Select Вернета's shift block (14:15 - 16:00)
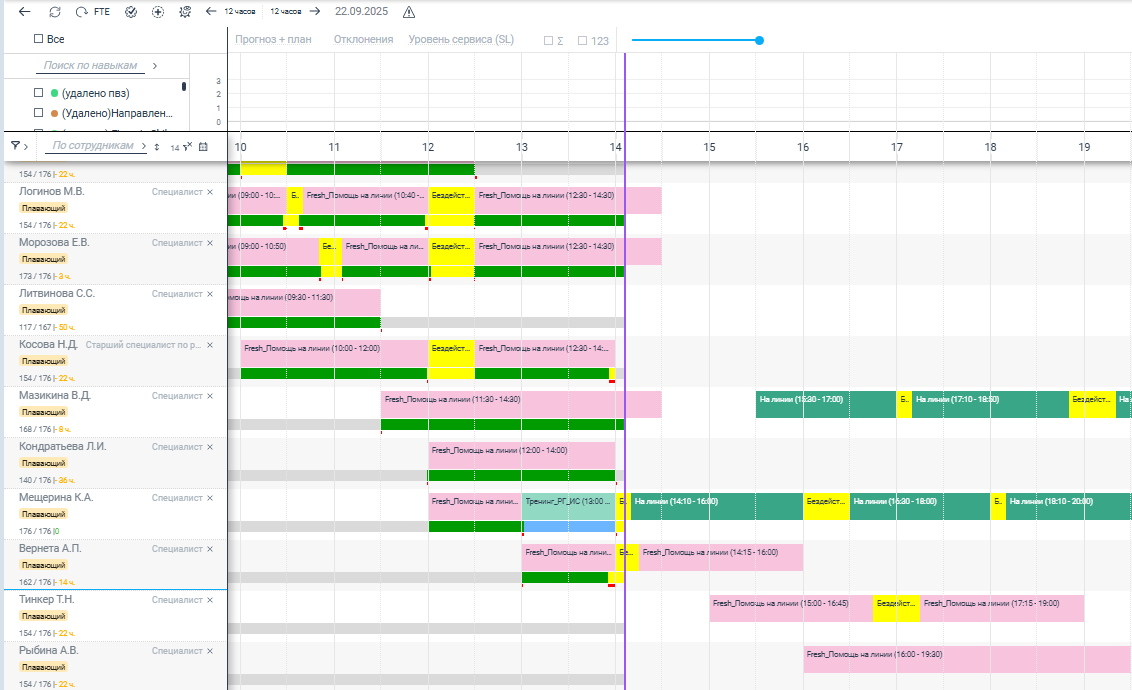1132x690 pixels. click(x=720, y=557)
